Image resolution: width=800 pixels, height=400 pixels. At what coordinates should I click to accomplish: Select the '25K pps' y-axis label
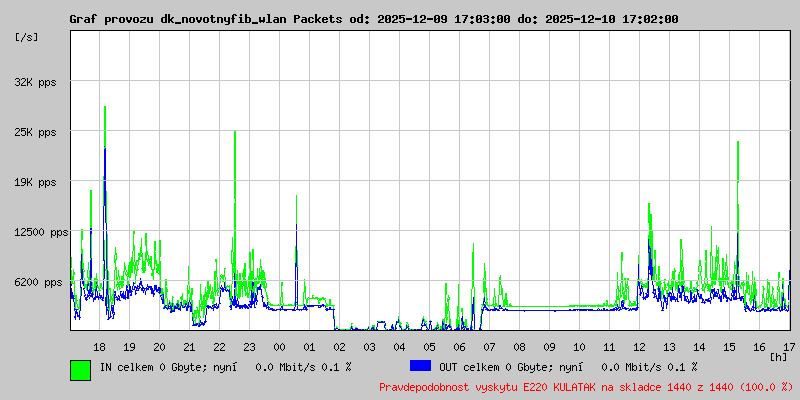36,132
